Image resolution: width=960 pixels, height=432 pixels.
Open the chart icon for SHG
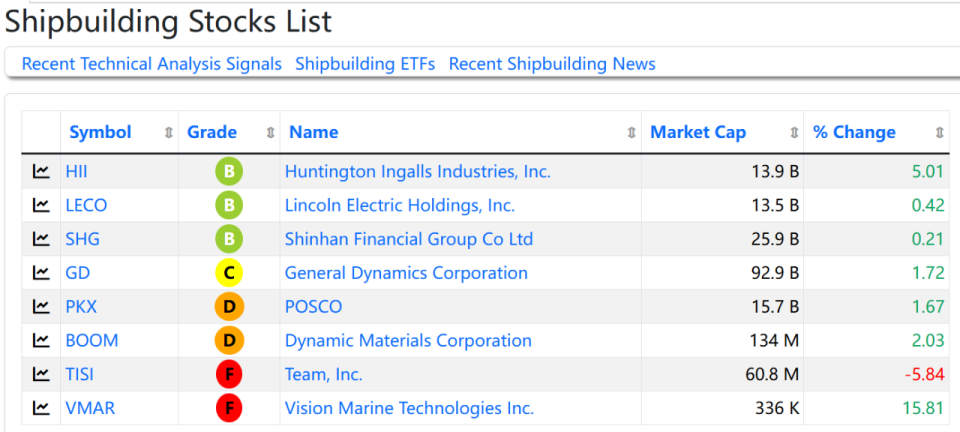41,240
